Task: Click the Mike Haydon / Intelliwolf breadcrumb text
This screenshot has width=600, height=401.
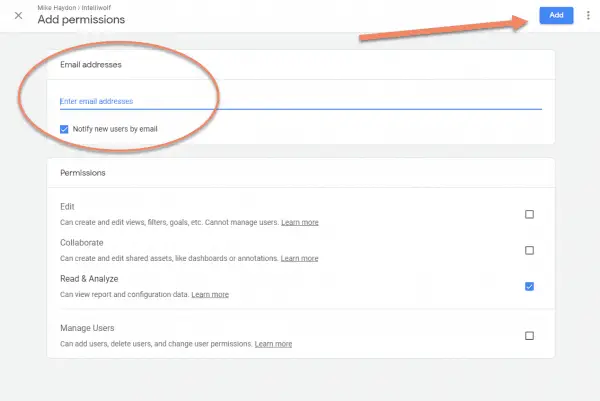Action: tap(74, 8)
